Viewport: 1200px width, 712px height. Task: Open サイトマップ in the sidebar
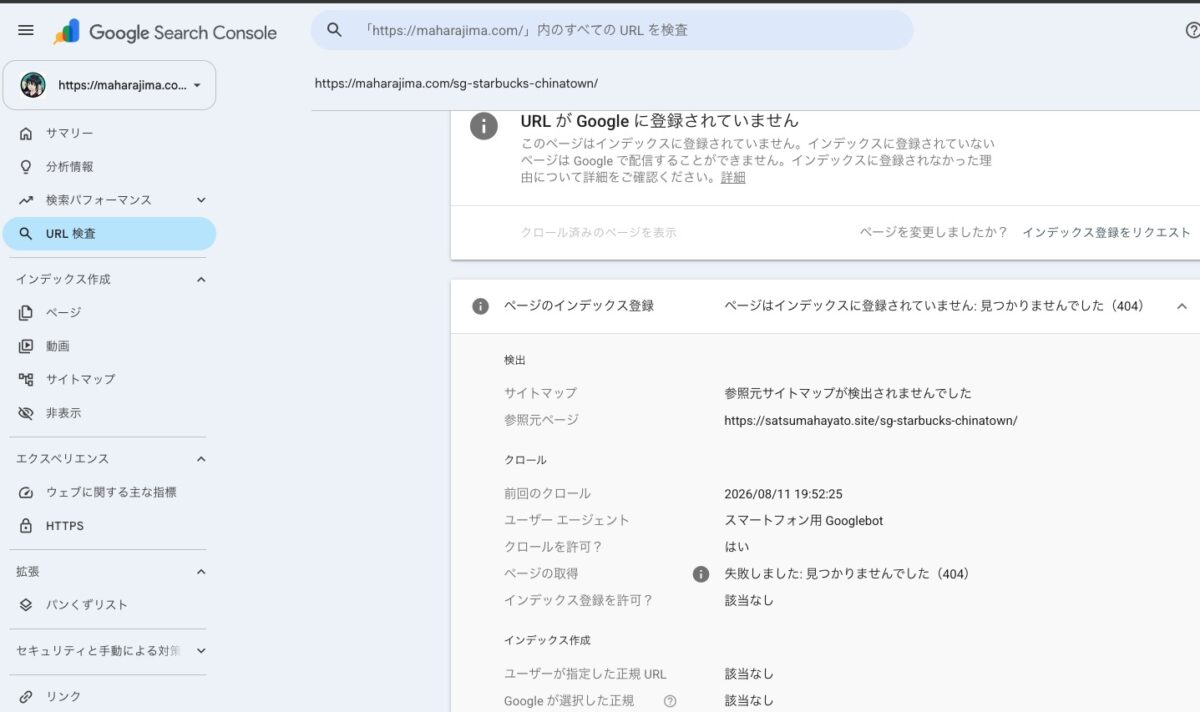pyautogui.click(x=108, y=379)
